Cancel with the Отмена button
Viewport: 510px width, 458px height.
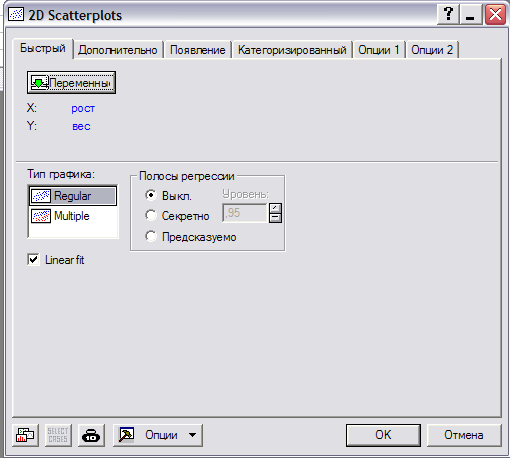tap(464, 435)
